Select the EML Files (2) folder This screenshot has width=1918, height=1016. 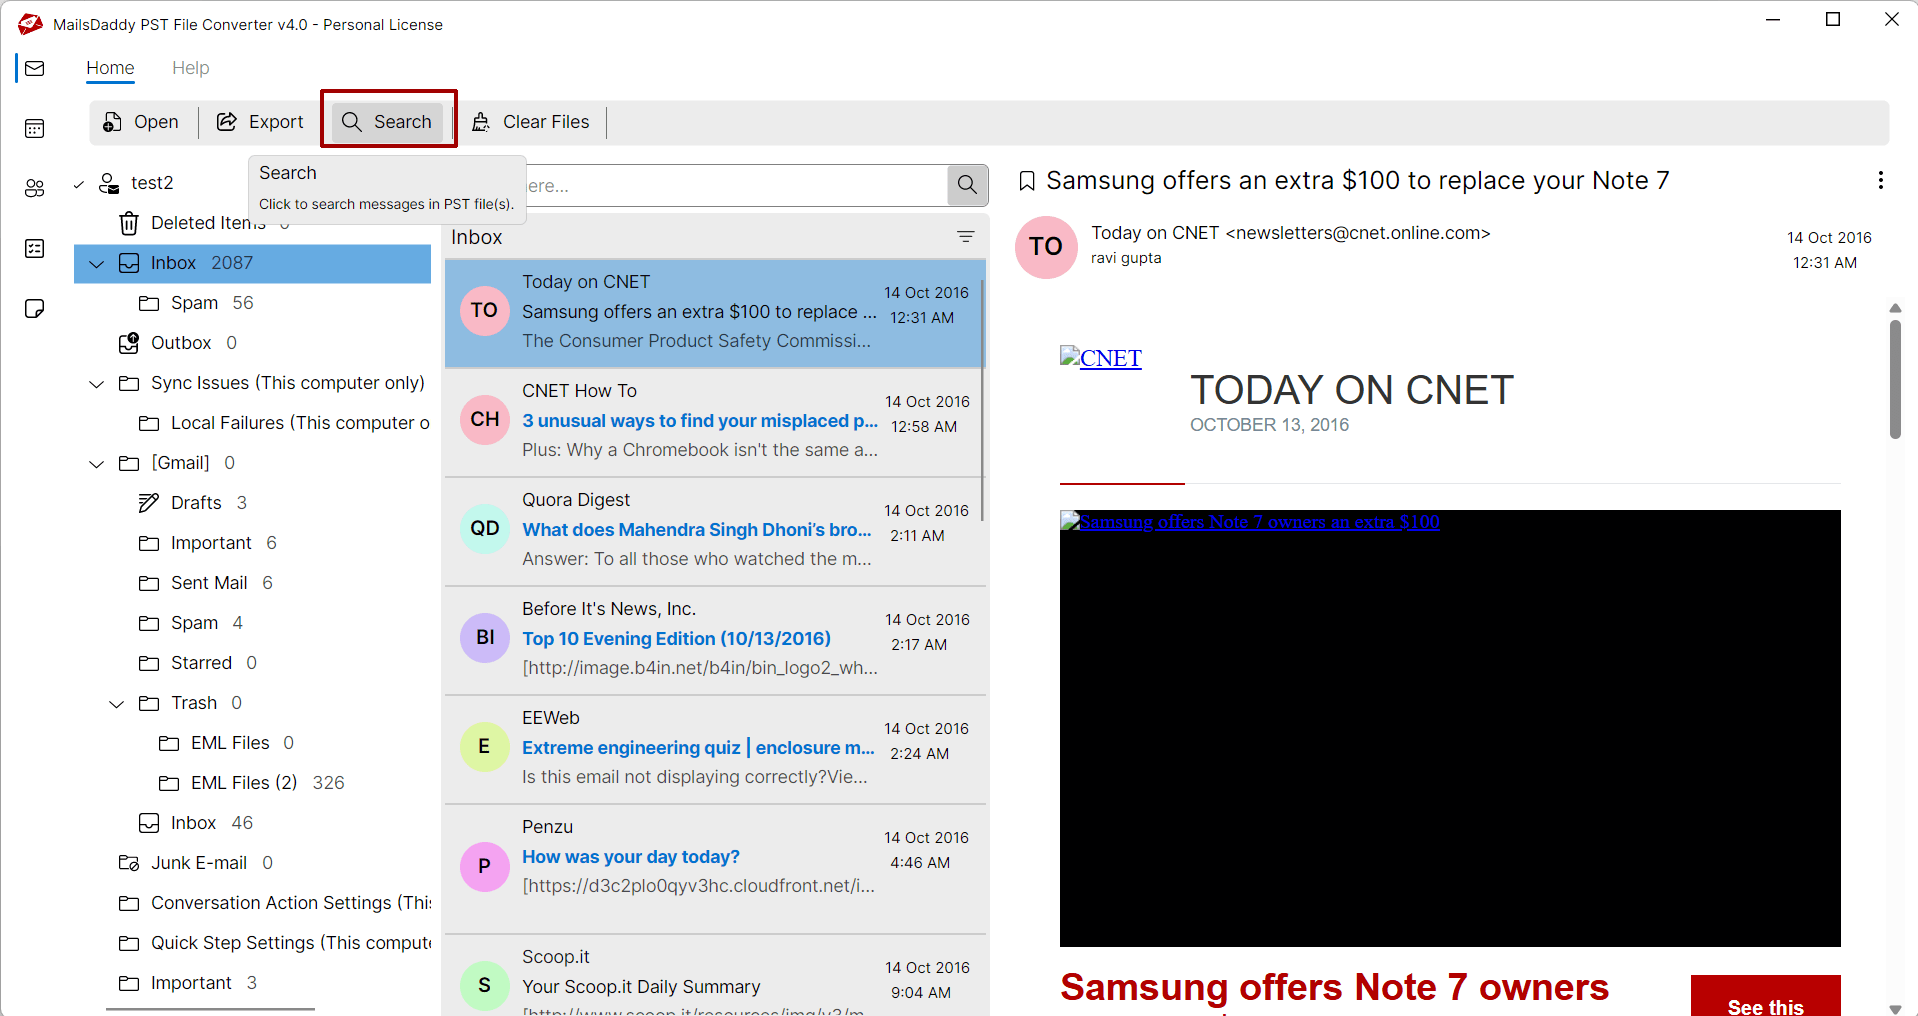(x=253, y=783)
